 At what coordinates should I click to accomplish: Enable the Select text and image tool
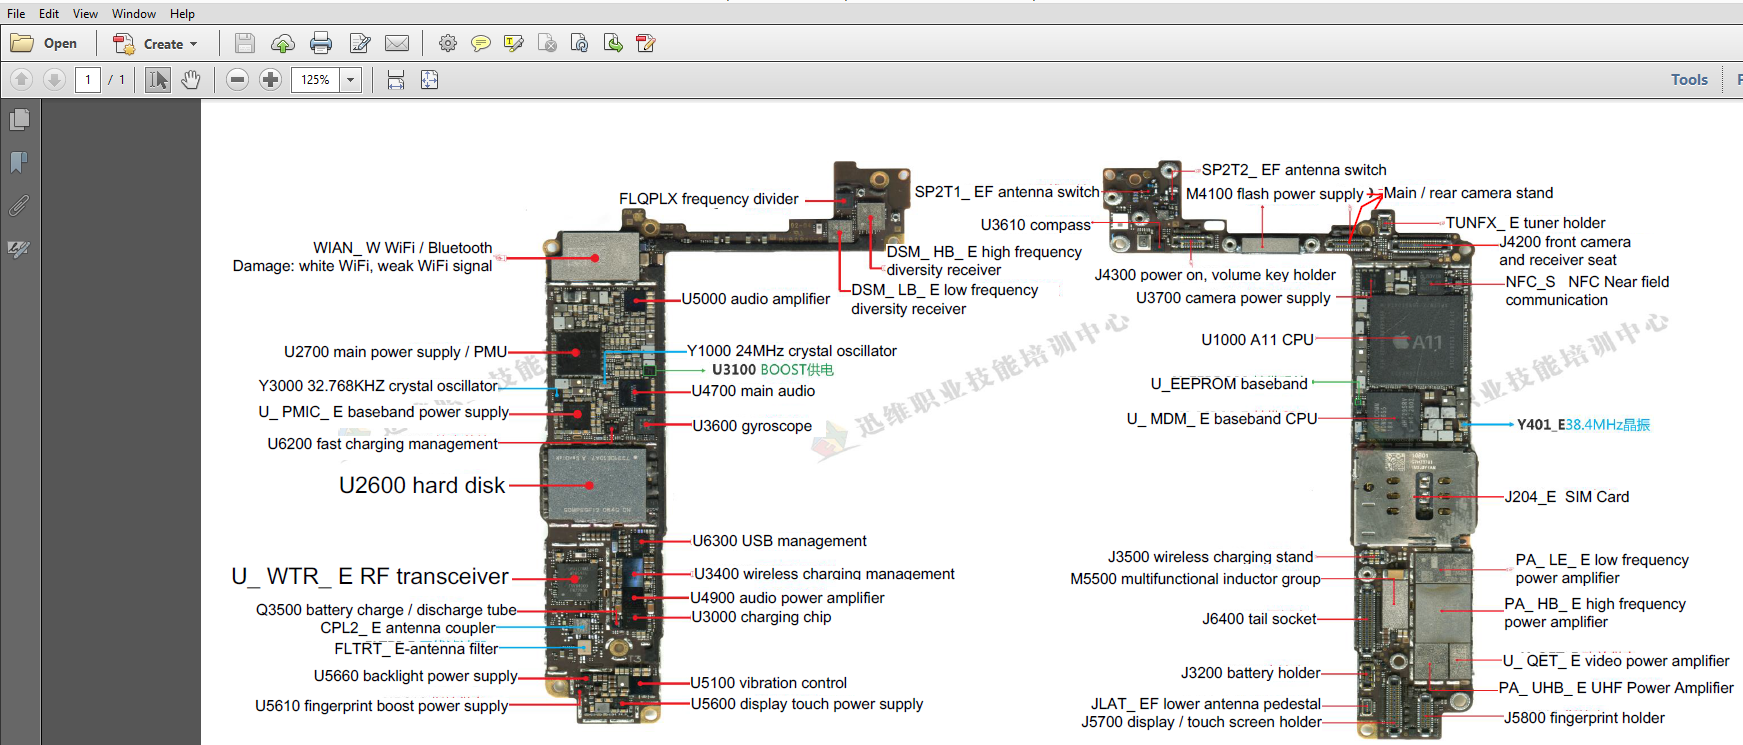pyautogui.click(x=158, y=80)
